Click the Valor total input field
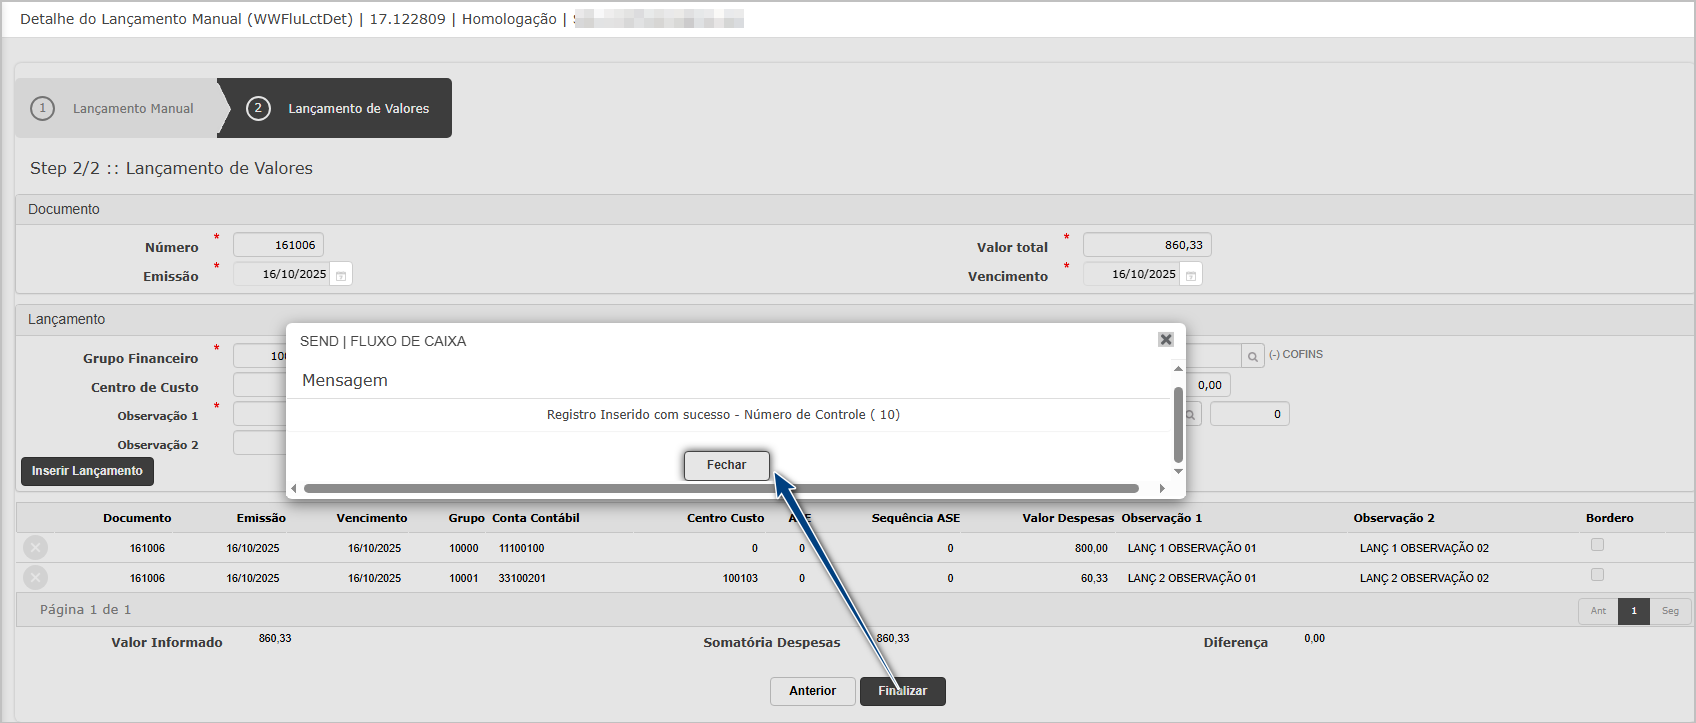This screenshot has width=1696, height=723. click(x=1146, y=245)
